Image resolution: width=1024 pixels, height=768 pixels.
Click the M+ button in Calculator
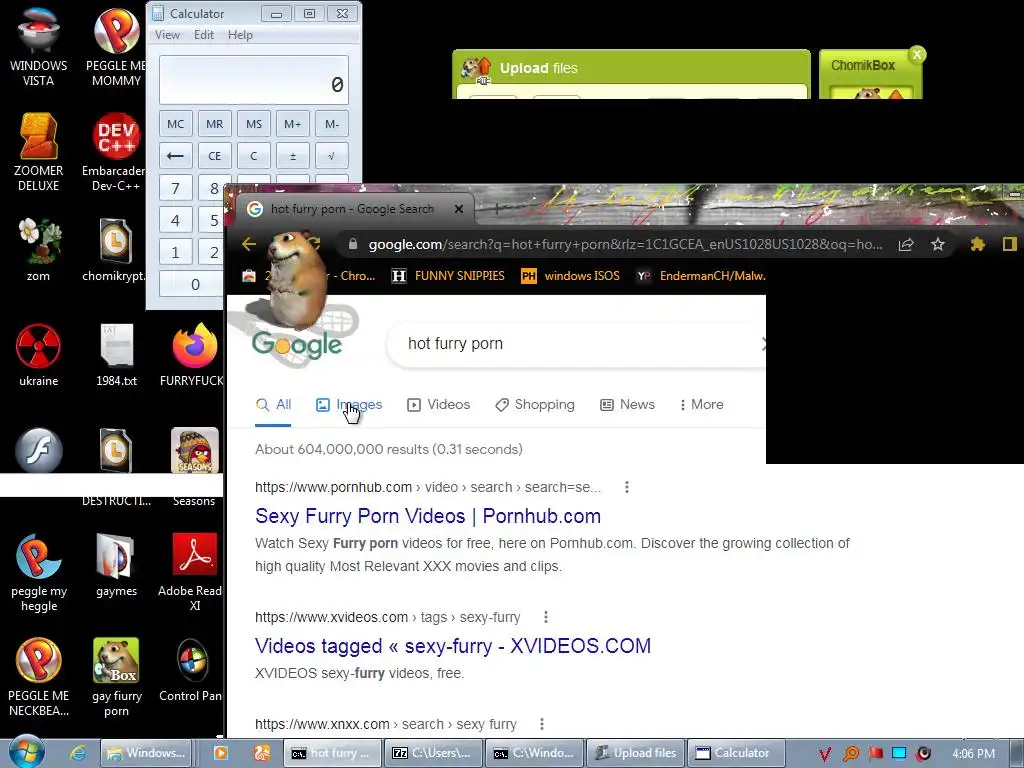point(293,123)
